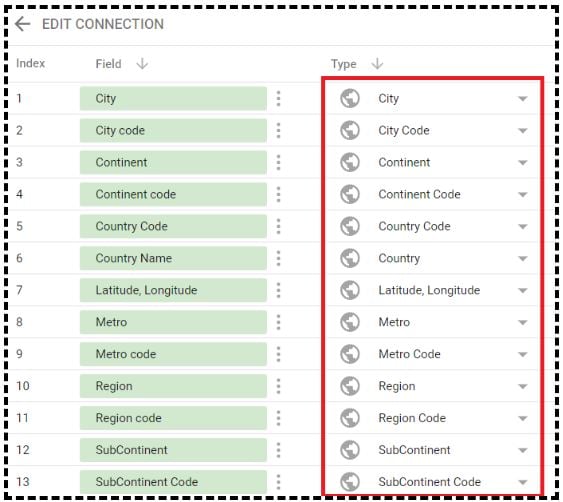Expand the Country type dropdown
Viewport: 563px width, 502px height.
[x=523, y=259]
